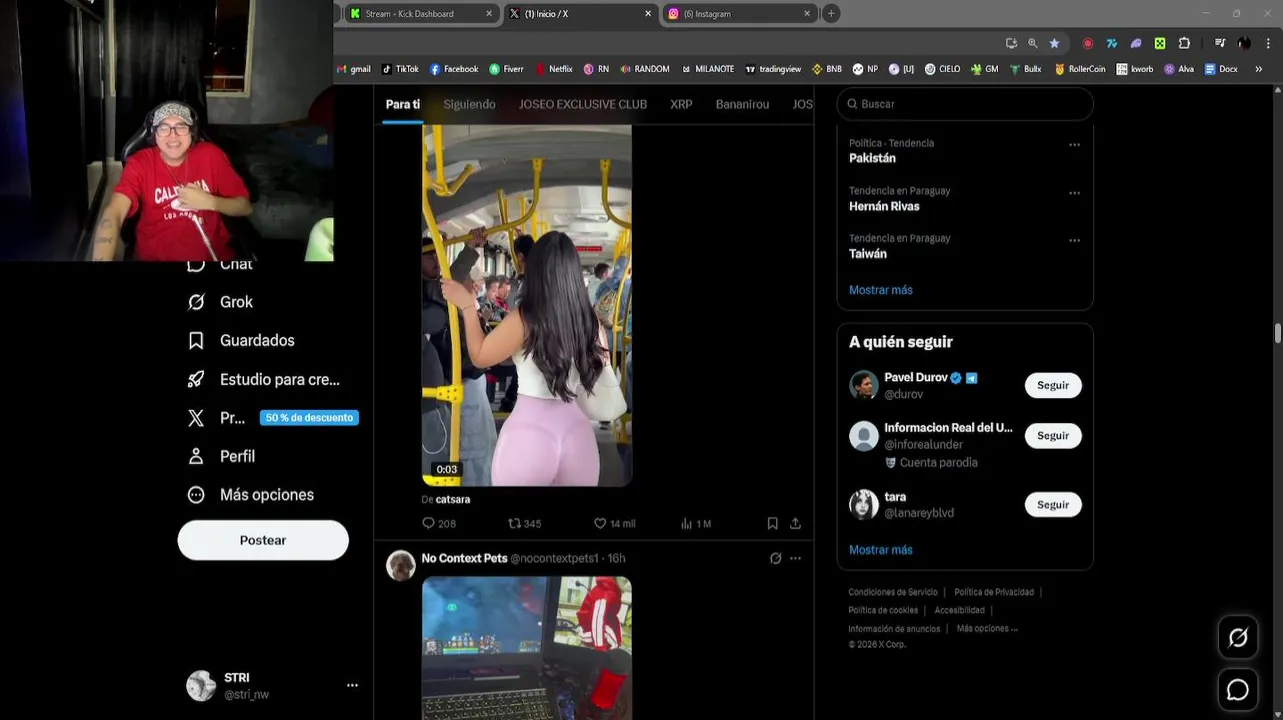Bookmark this page with the star icon
This screenshot has width=1283, height=720.
coord(1054,43)
